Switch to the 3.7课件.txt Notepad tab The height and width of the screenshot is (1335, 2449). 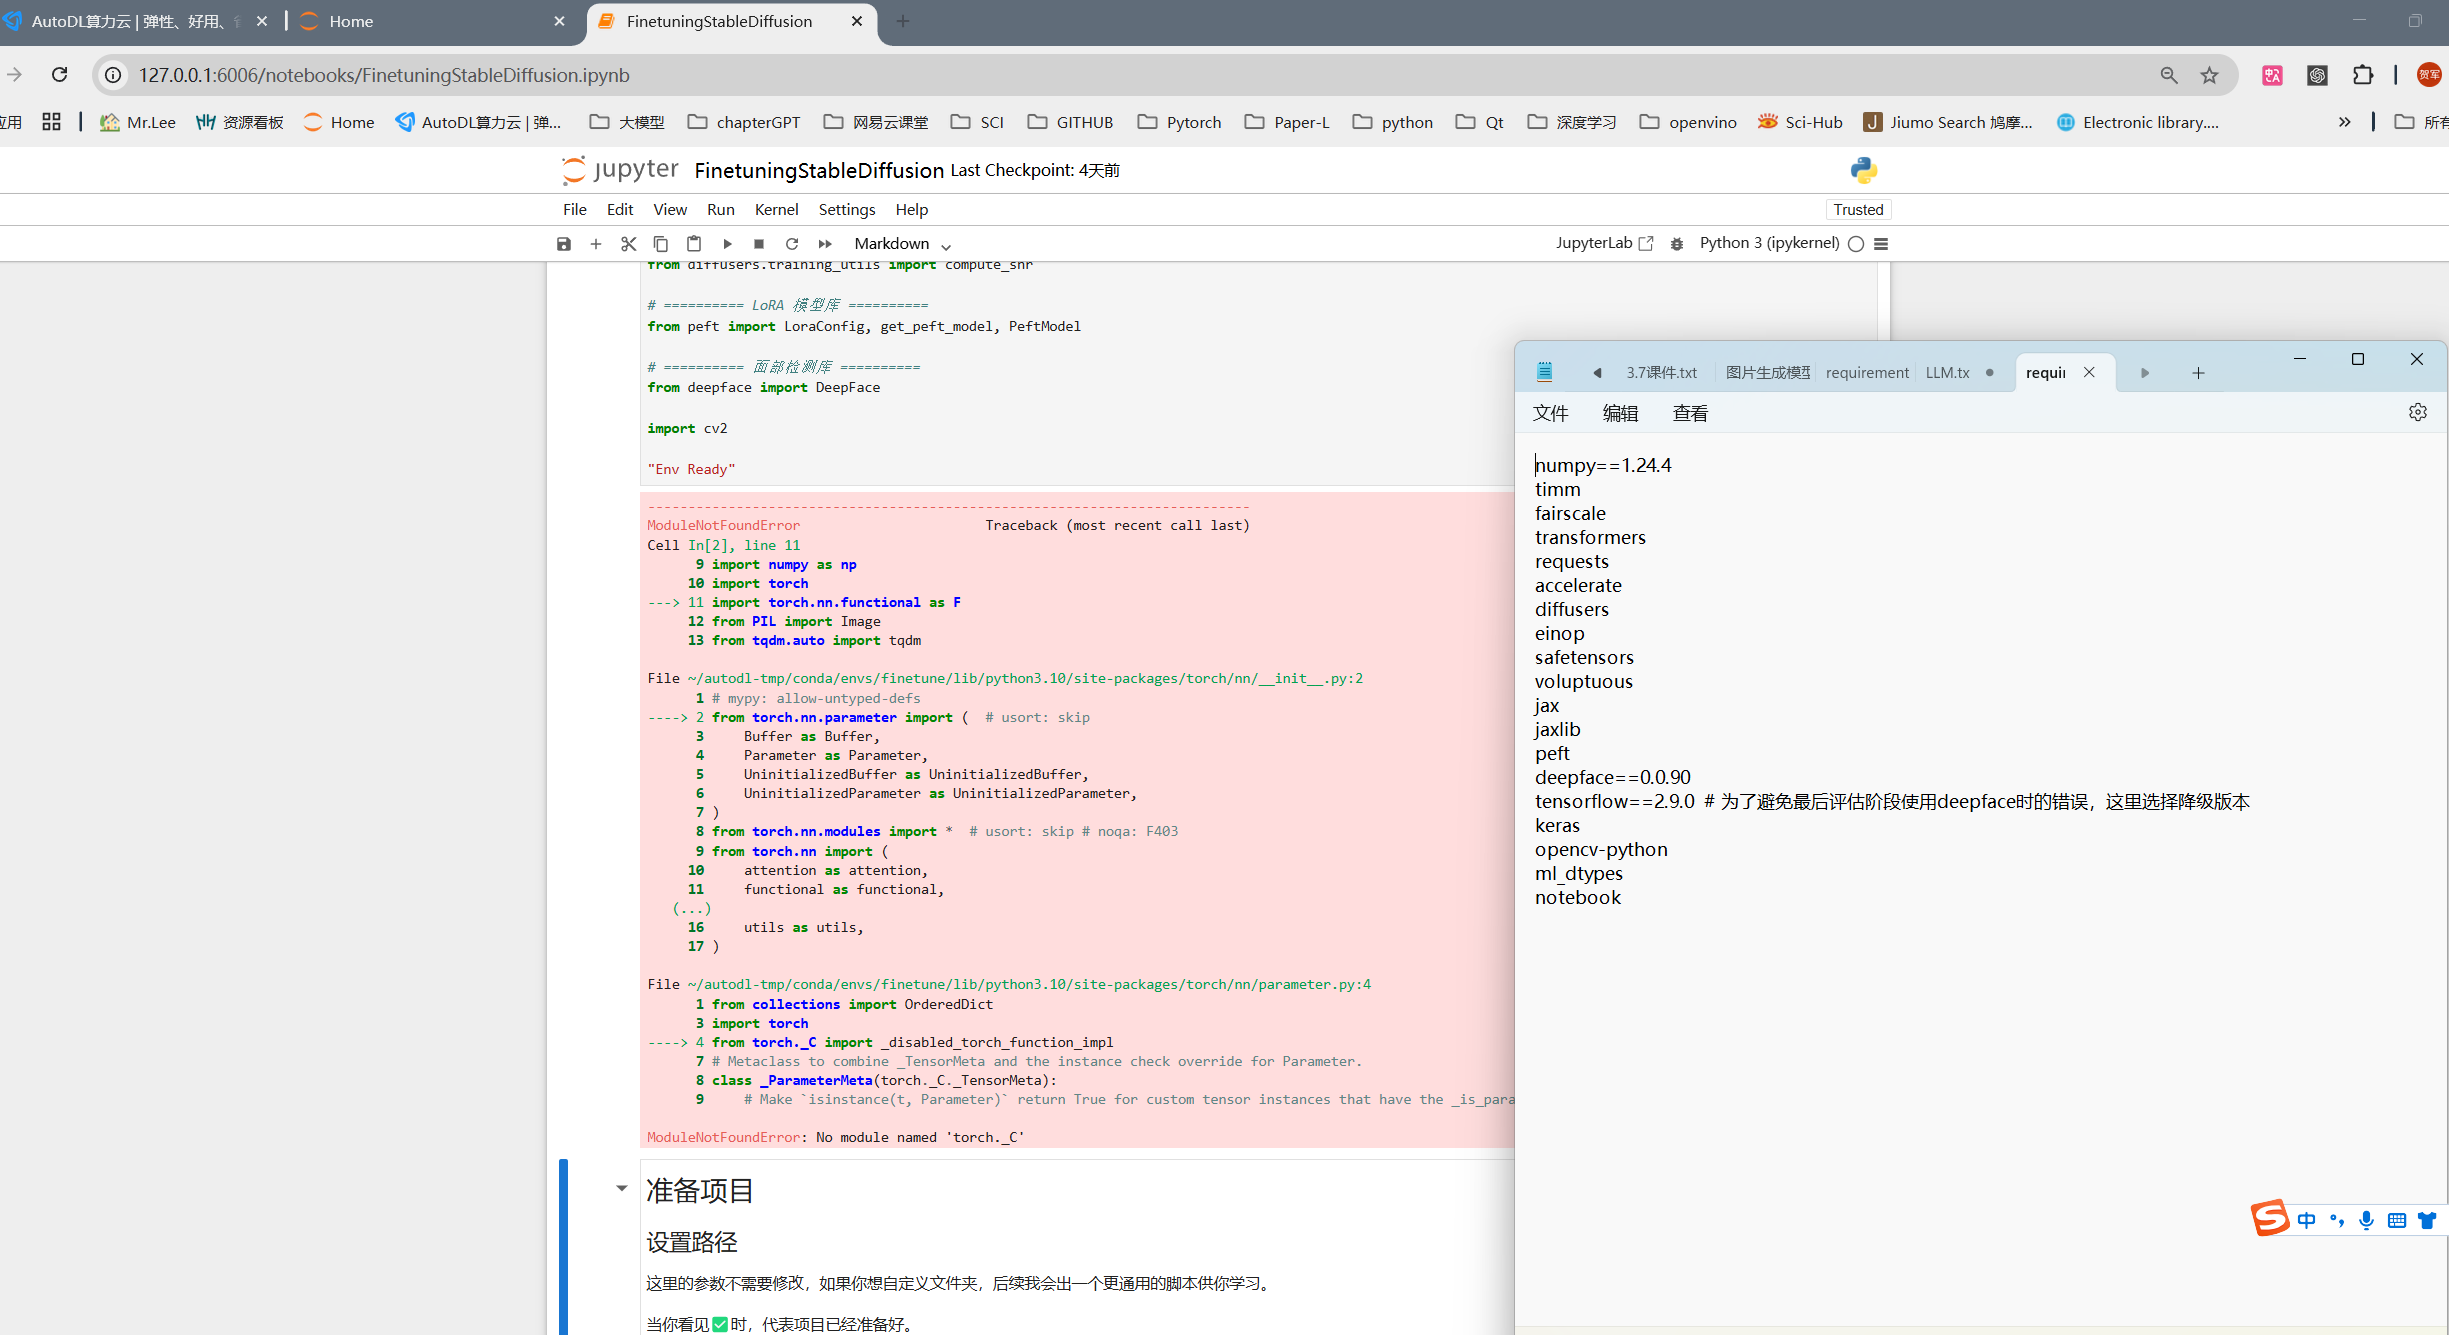pos(1661,372)
